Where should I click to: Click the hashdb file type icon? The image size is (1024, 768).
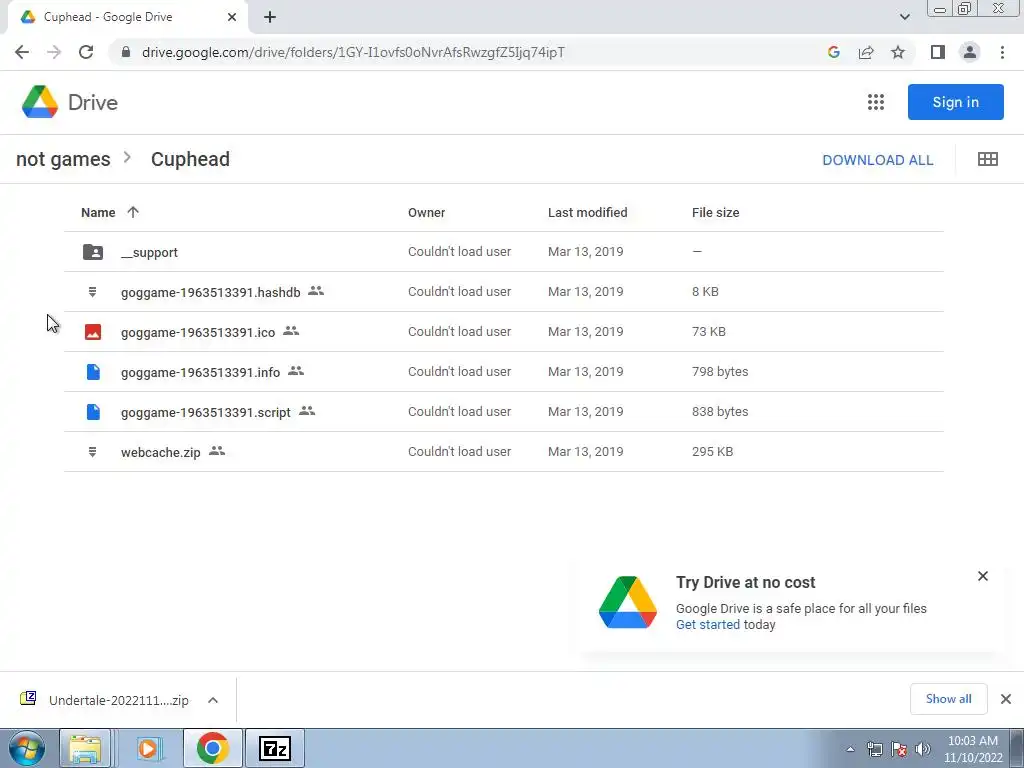tap(93, 292)
